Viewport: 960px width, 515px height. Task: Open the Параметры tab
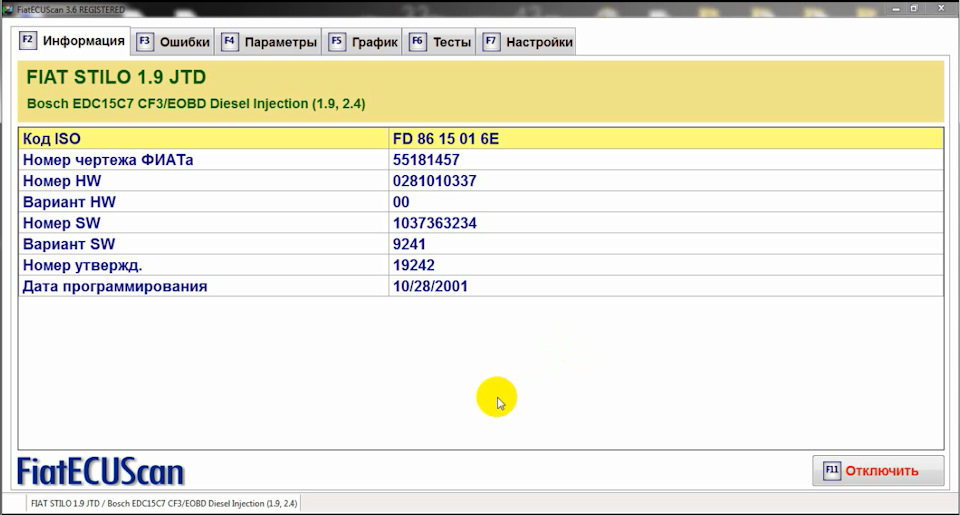coord(269,42)
